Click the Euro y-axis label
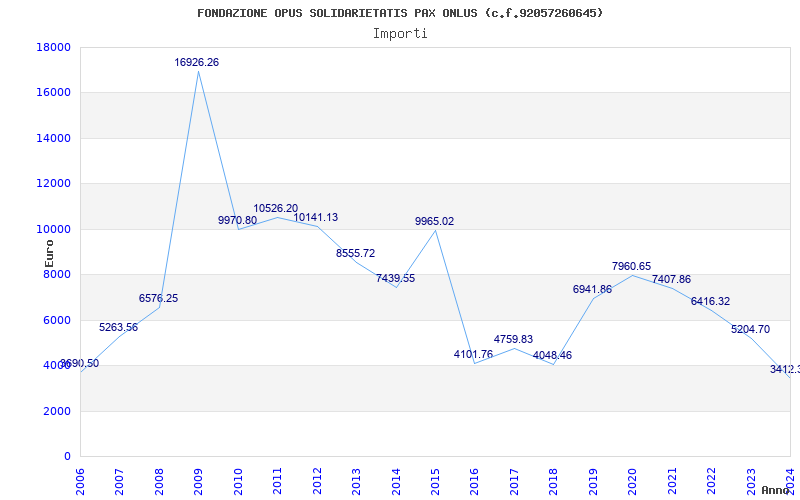The height and width of the screenshot is (500, 800). tap(49, 254)
